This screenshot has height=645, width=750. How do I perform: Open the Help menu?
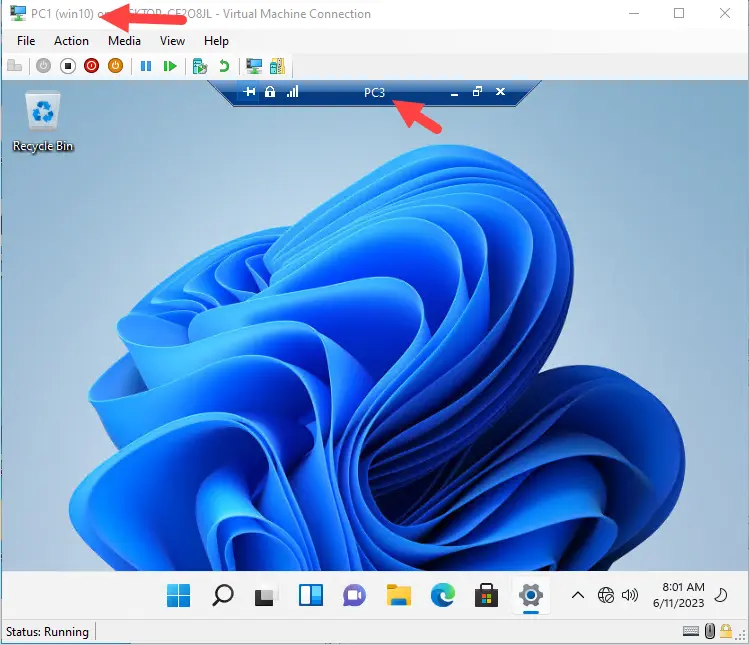[x=216, y=41]
